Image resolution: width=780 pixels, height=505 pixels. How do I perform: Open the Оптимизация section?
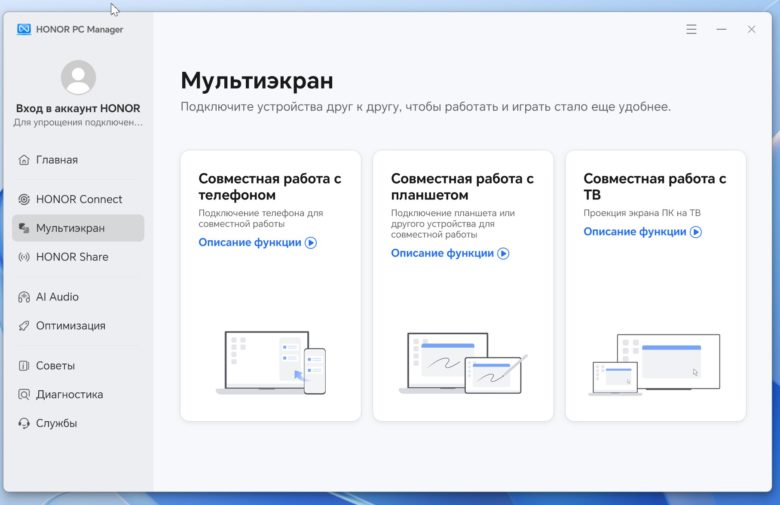(78, 325)
